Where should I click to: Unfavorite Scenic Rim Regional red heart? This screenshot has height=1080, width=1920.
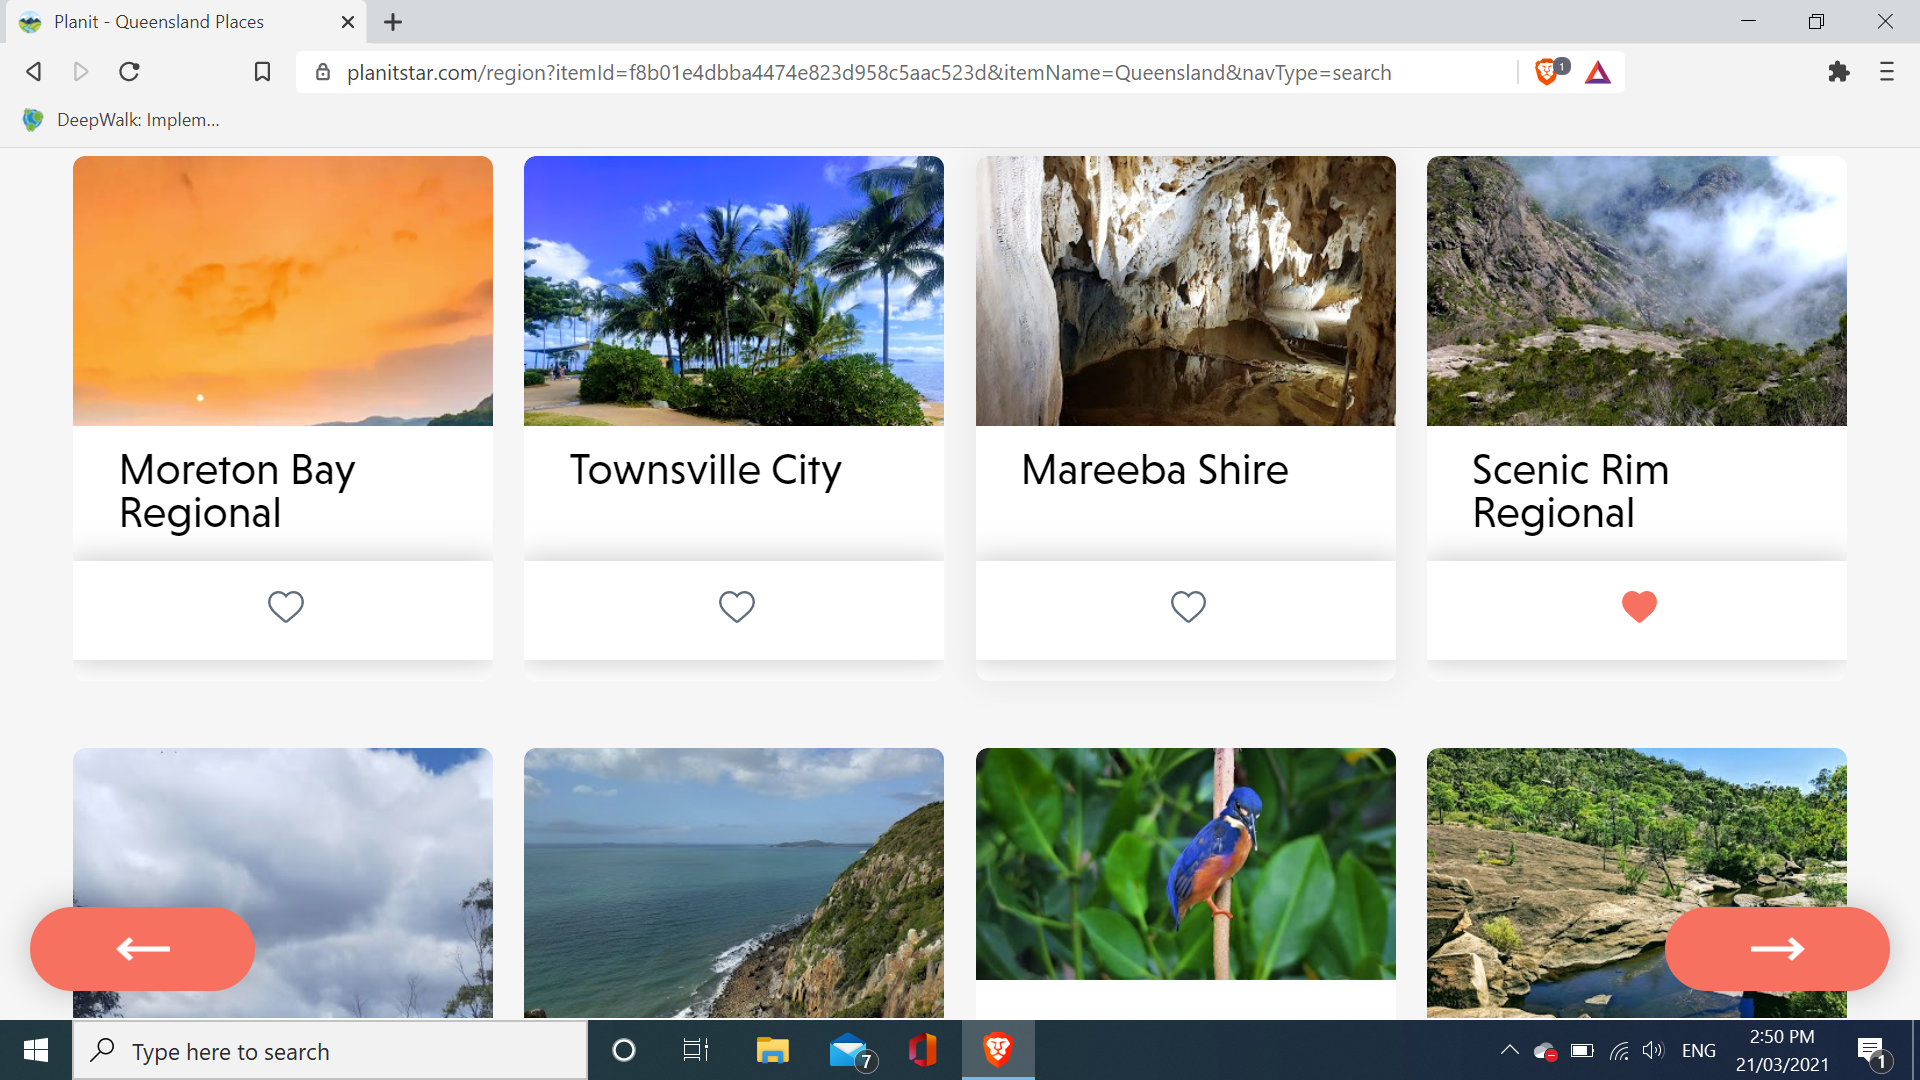click(1639, 607)
